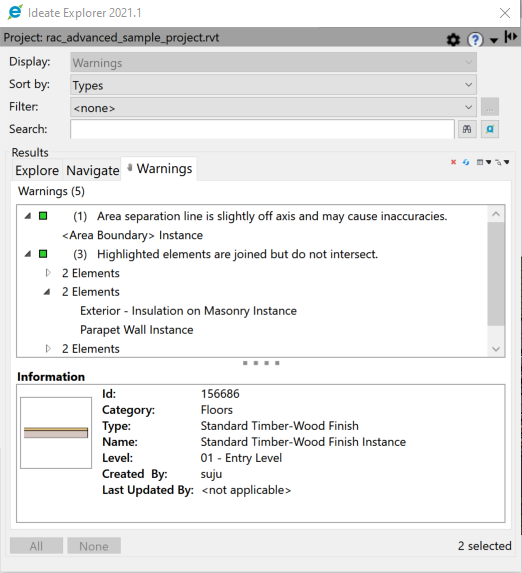
Task: Expand the first 2 Elements row
Action: 48,273
